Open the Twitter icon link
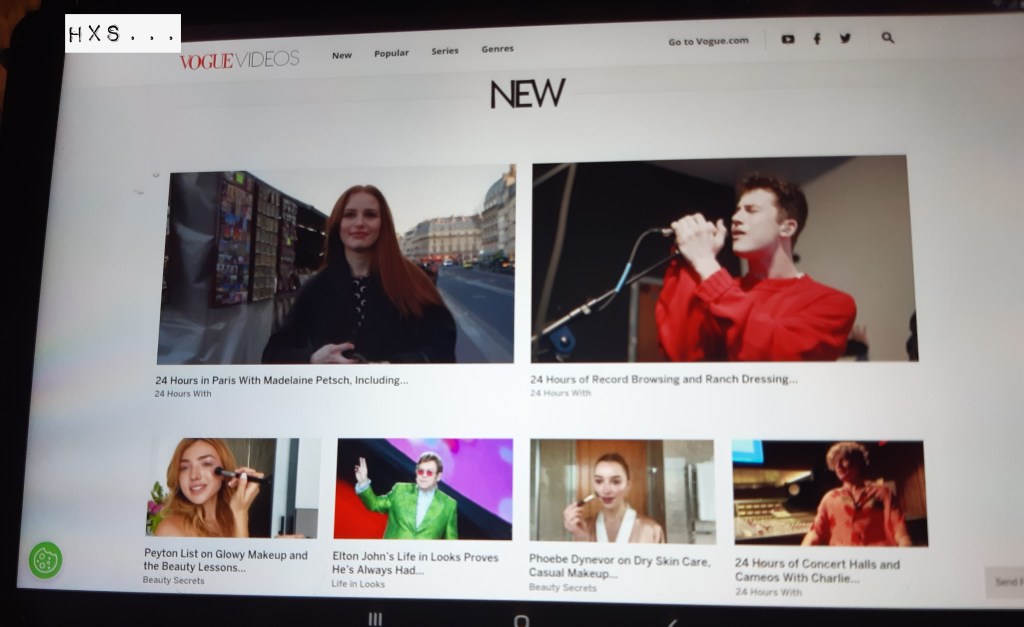Viewport: 1024px width, 627px height. [845, 39]
